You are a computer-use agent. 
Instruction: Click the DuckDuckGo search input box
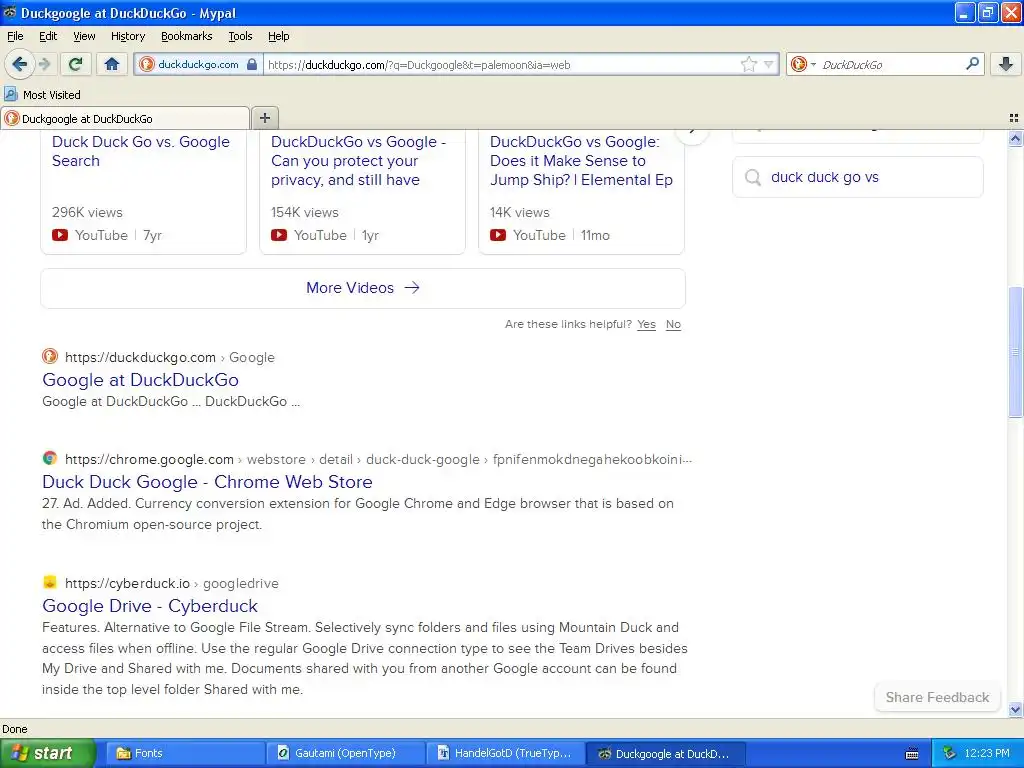[890, 65]
